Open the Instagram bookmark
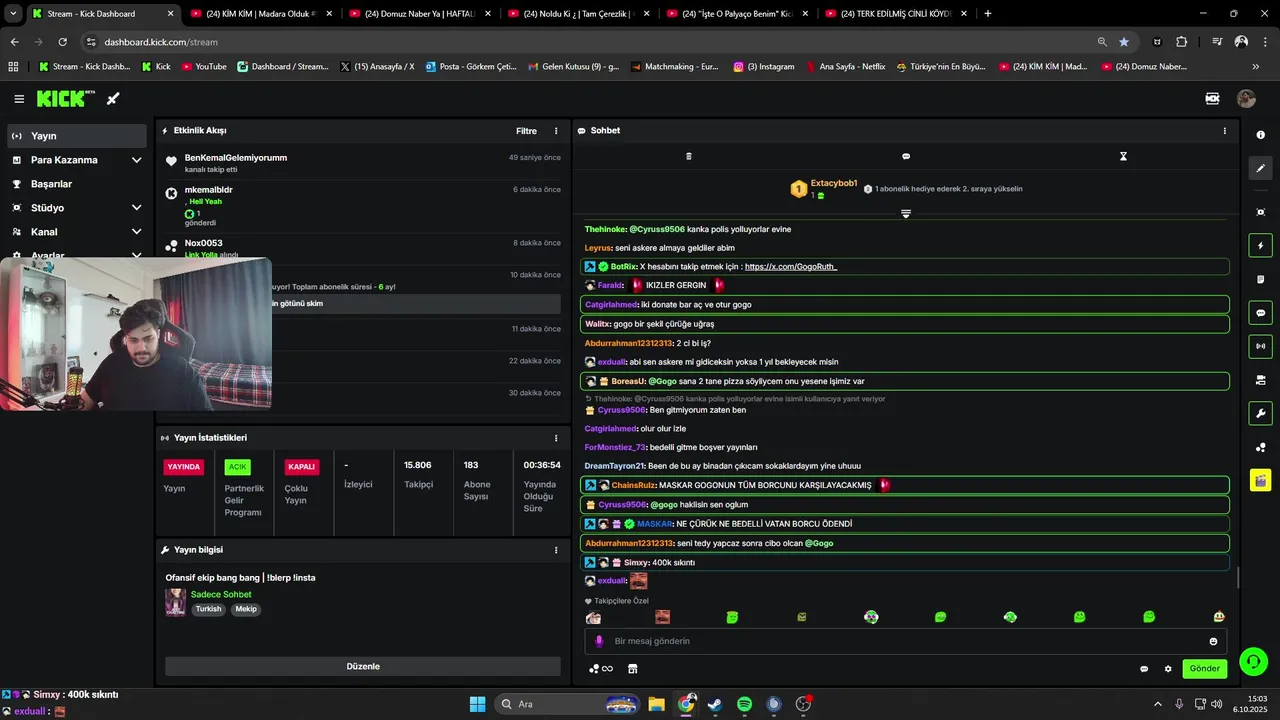The image size is (1280, 720). (x=764, y=66)
